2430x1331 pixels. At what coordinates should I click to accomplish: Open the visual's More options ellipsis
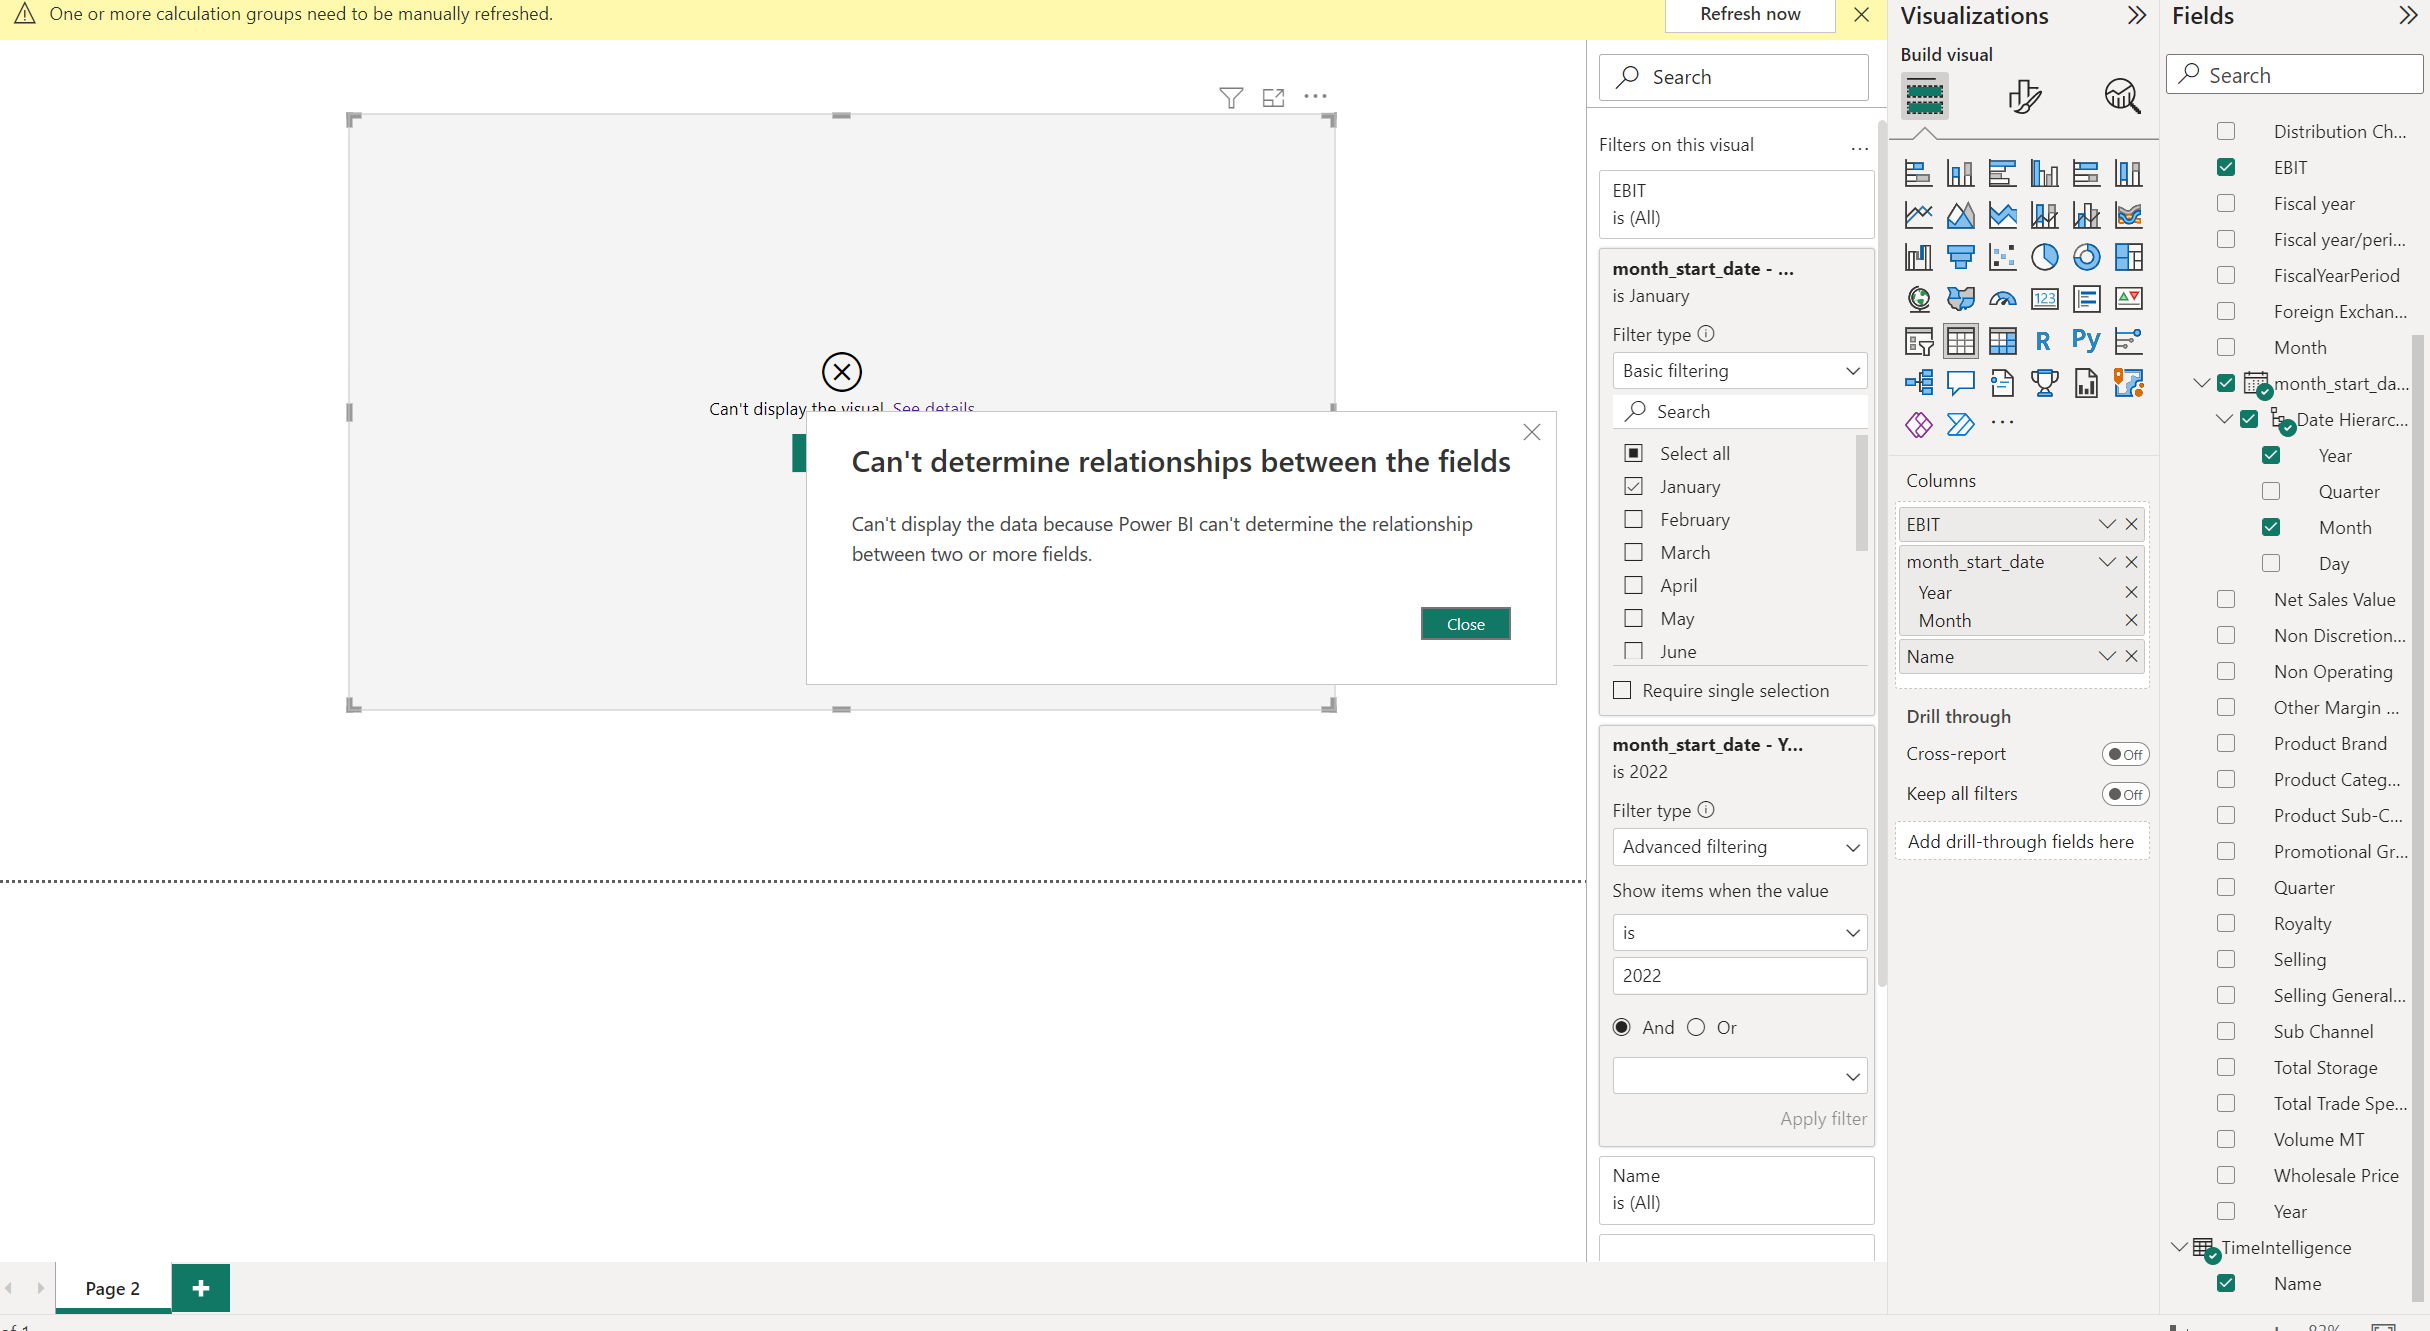coord(1315,97)
